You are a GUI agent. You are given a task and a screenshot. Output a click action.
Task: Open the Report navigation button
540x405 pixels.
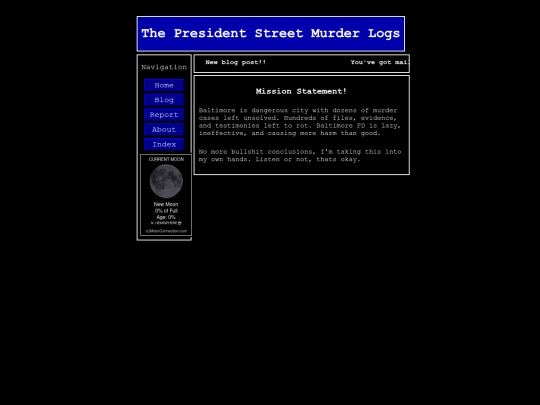pos(164,115)
